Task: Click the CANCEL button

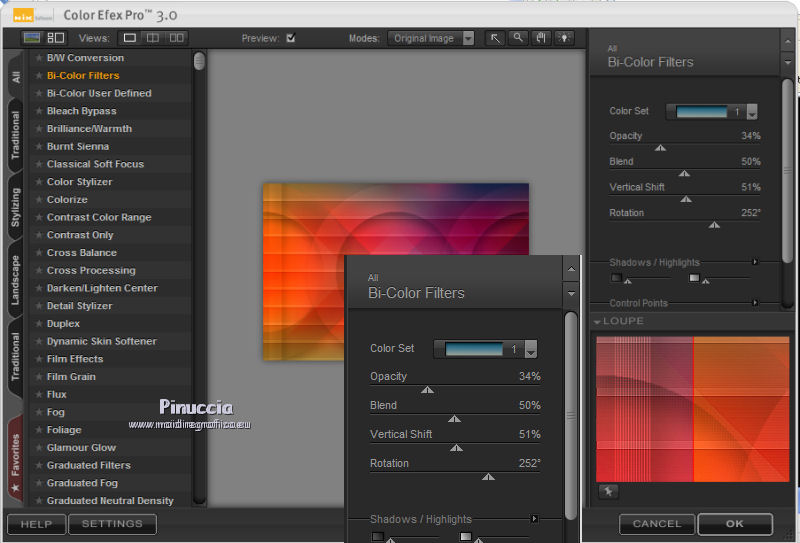Action: coord(657,524)
